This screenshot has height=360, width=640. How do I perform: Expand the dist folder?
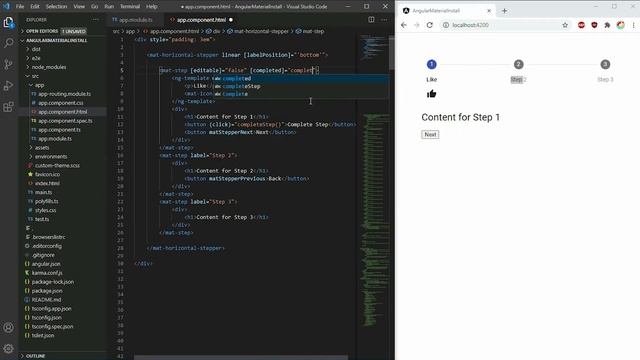(36, 49)
